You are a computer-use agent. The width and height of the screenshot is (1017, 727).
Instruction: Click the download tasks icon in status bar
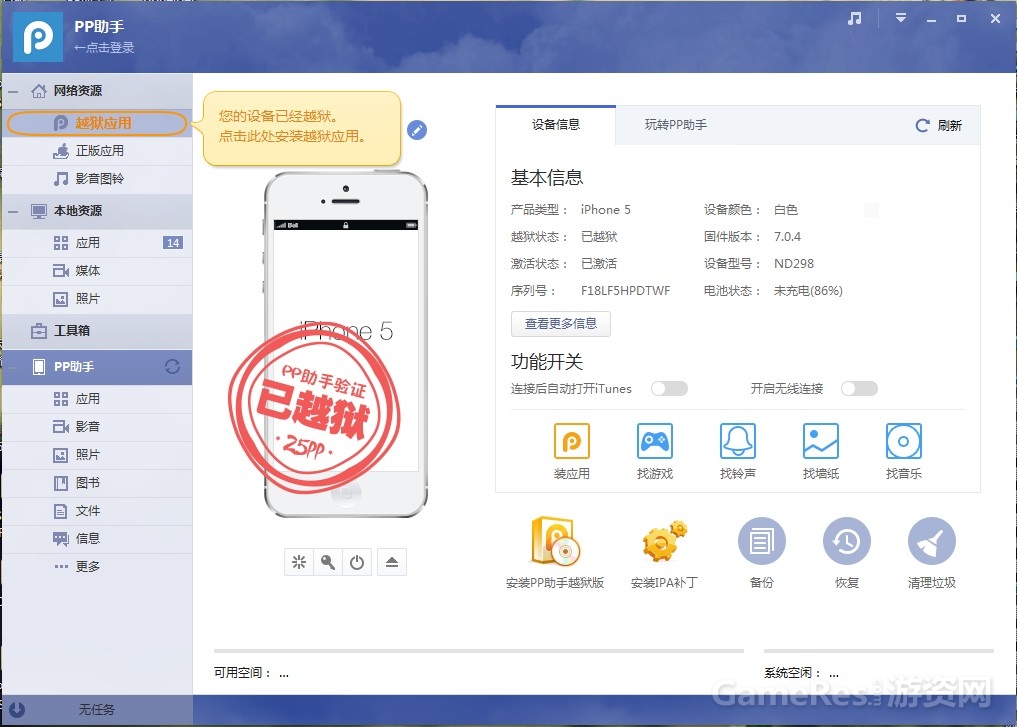point(17,710)
